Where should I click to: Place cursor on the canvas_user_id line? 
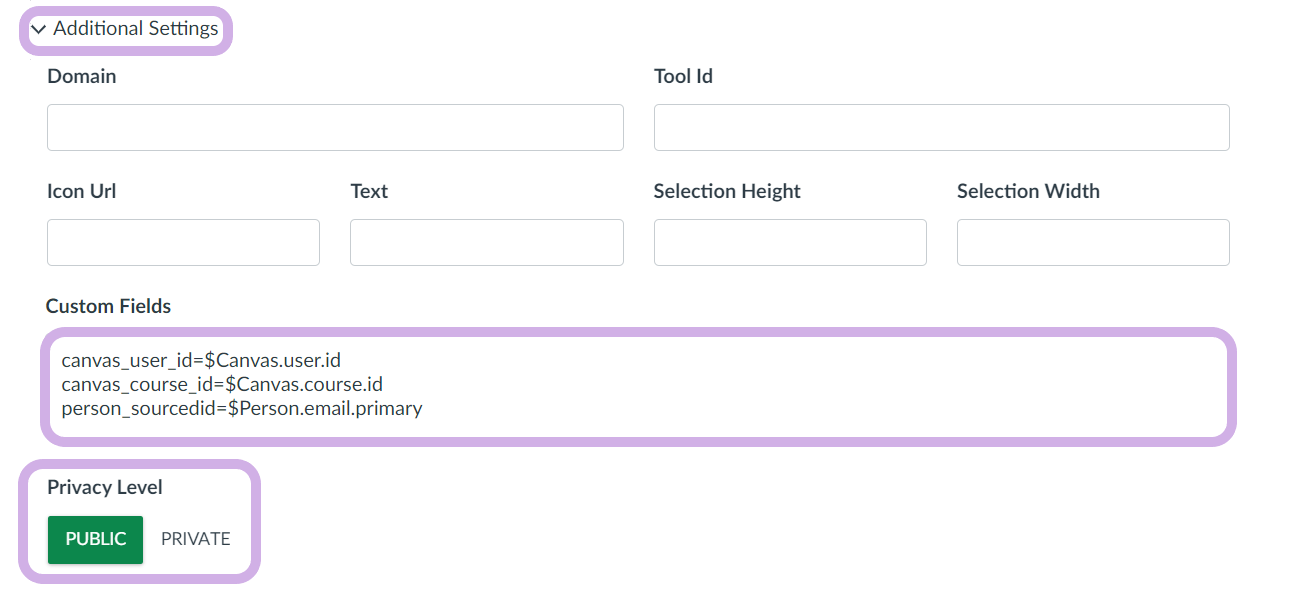(x=201, y=360)
